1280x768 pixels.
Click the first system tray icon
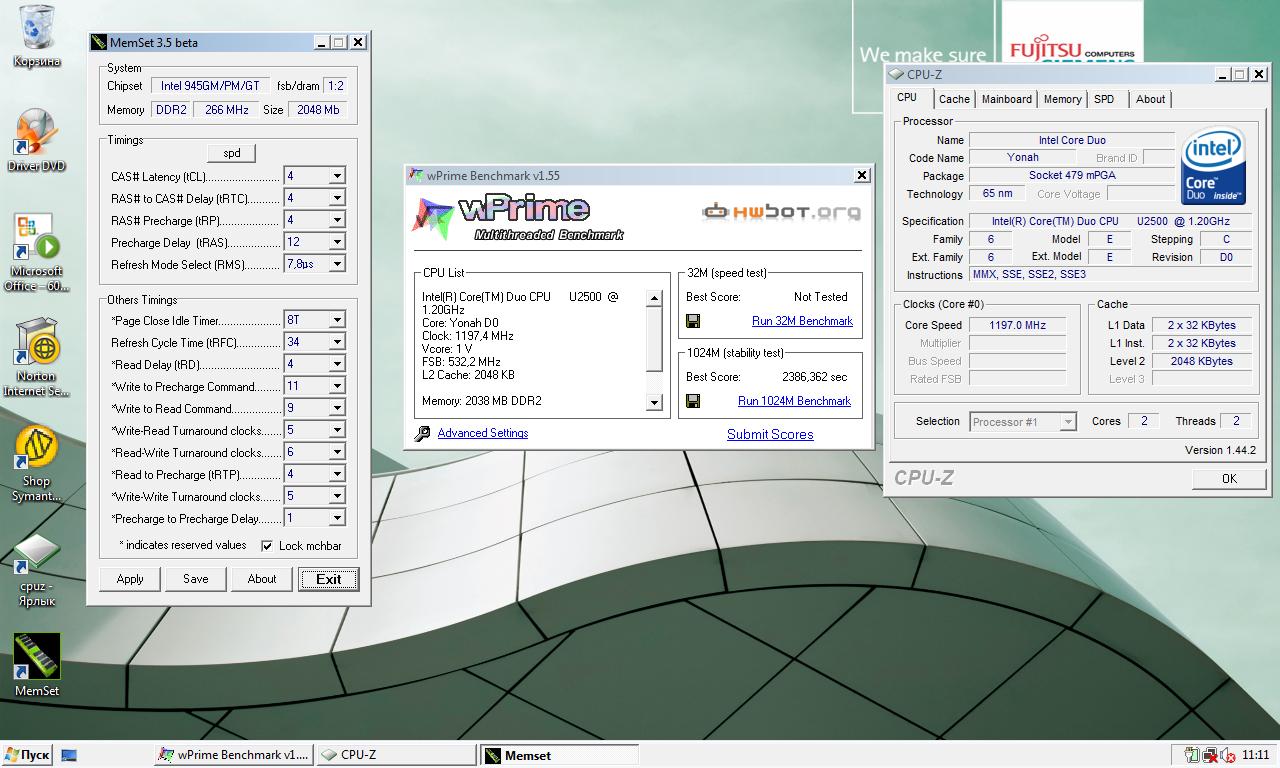1192,755
